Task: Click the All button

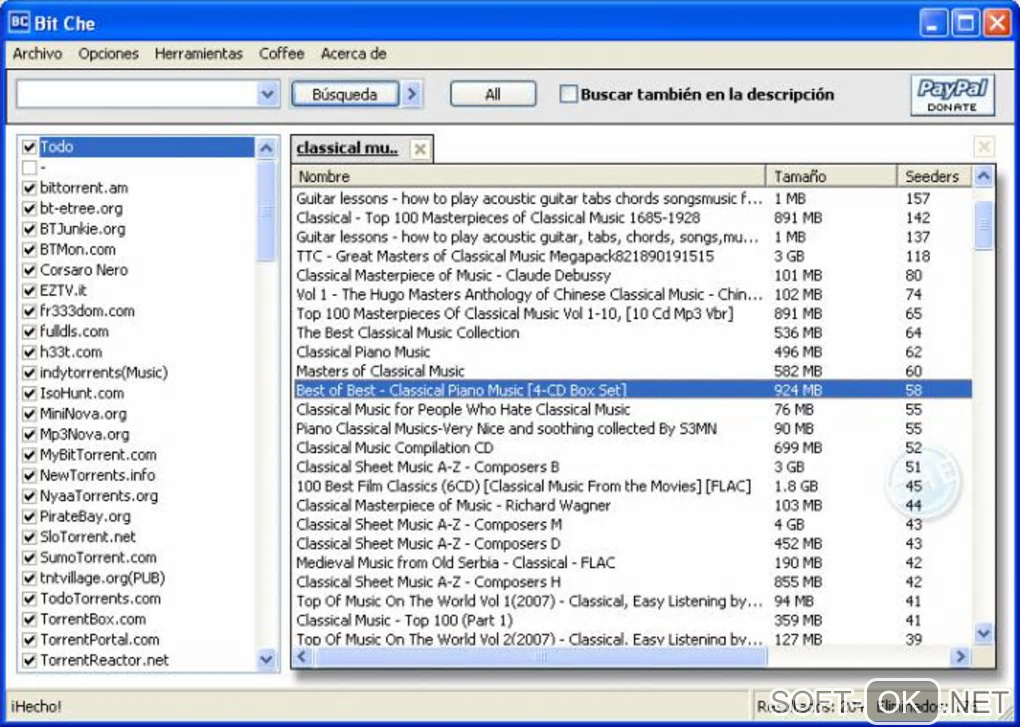Action: [493, 94]
